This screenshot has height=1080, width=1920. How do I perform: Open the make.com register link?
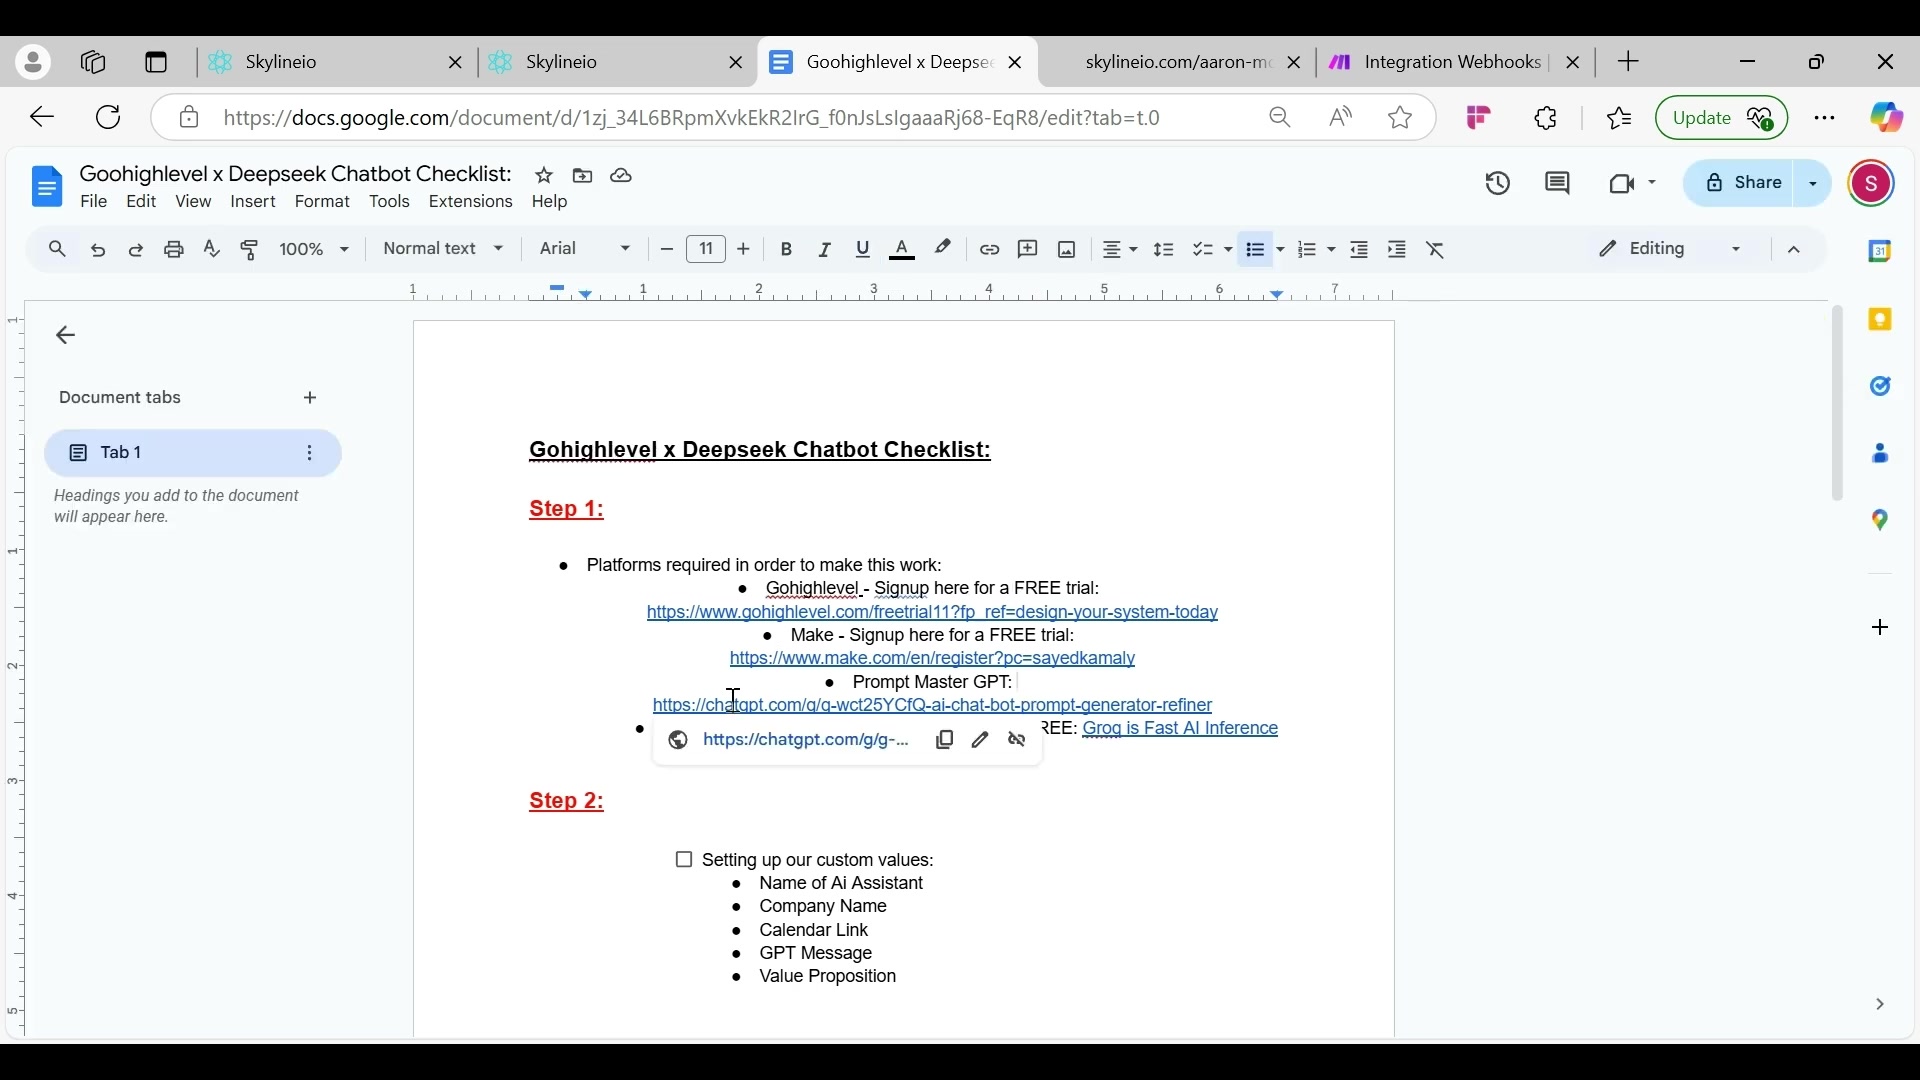932,661
